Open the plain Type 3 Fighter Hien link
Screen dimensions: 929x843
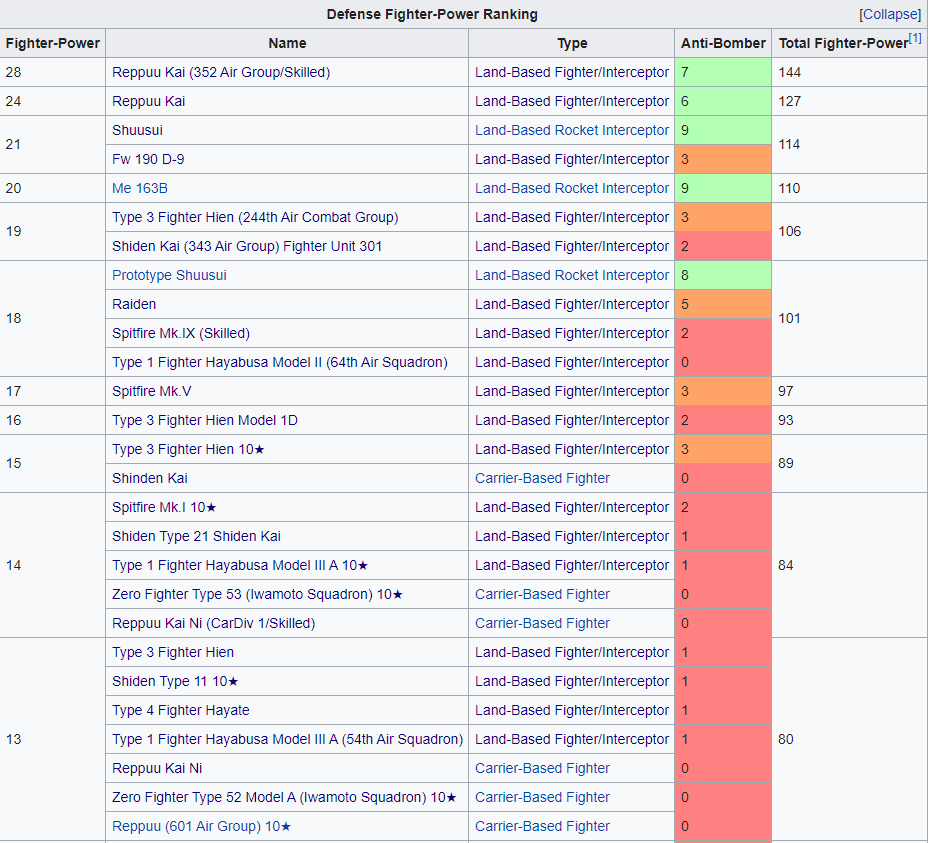(x=173, y=653)
